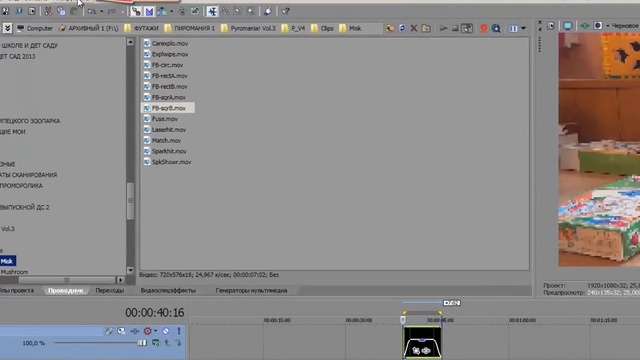Open the Clips favorite folder
The image size is (640, 360).
(322, 28)
